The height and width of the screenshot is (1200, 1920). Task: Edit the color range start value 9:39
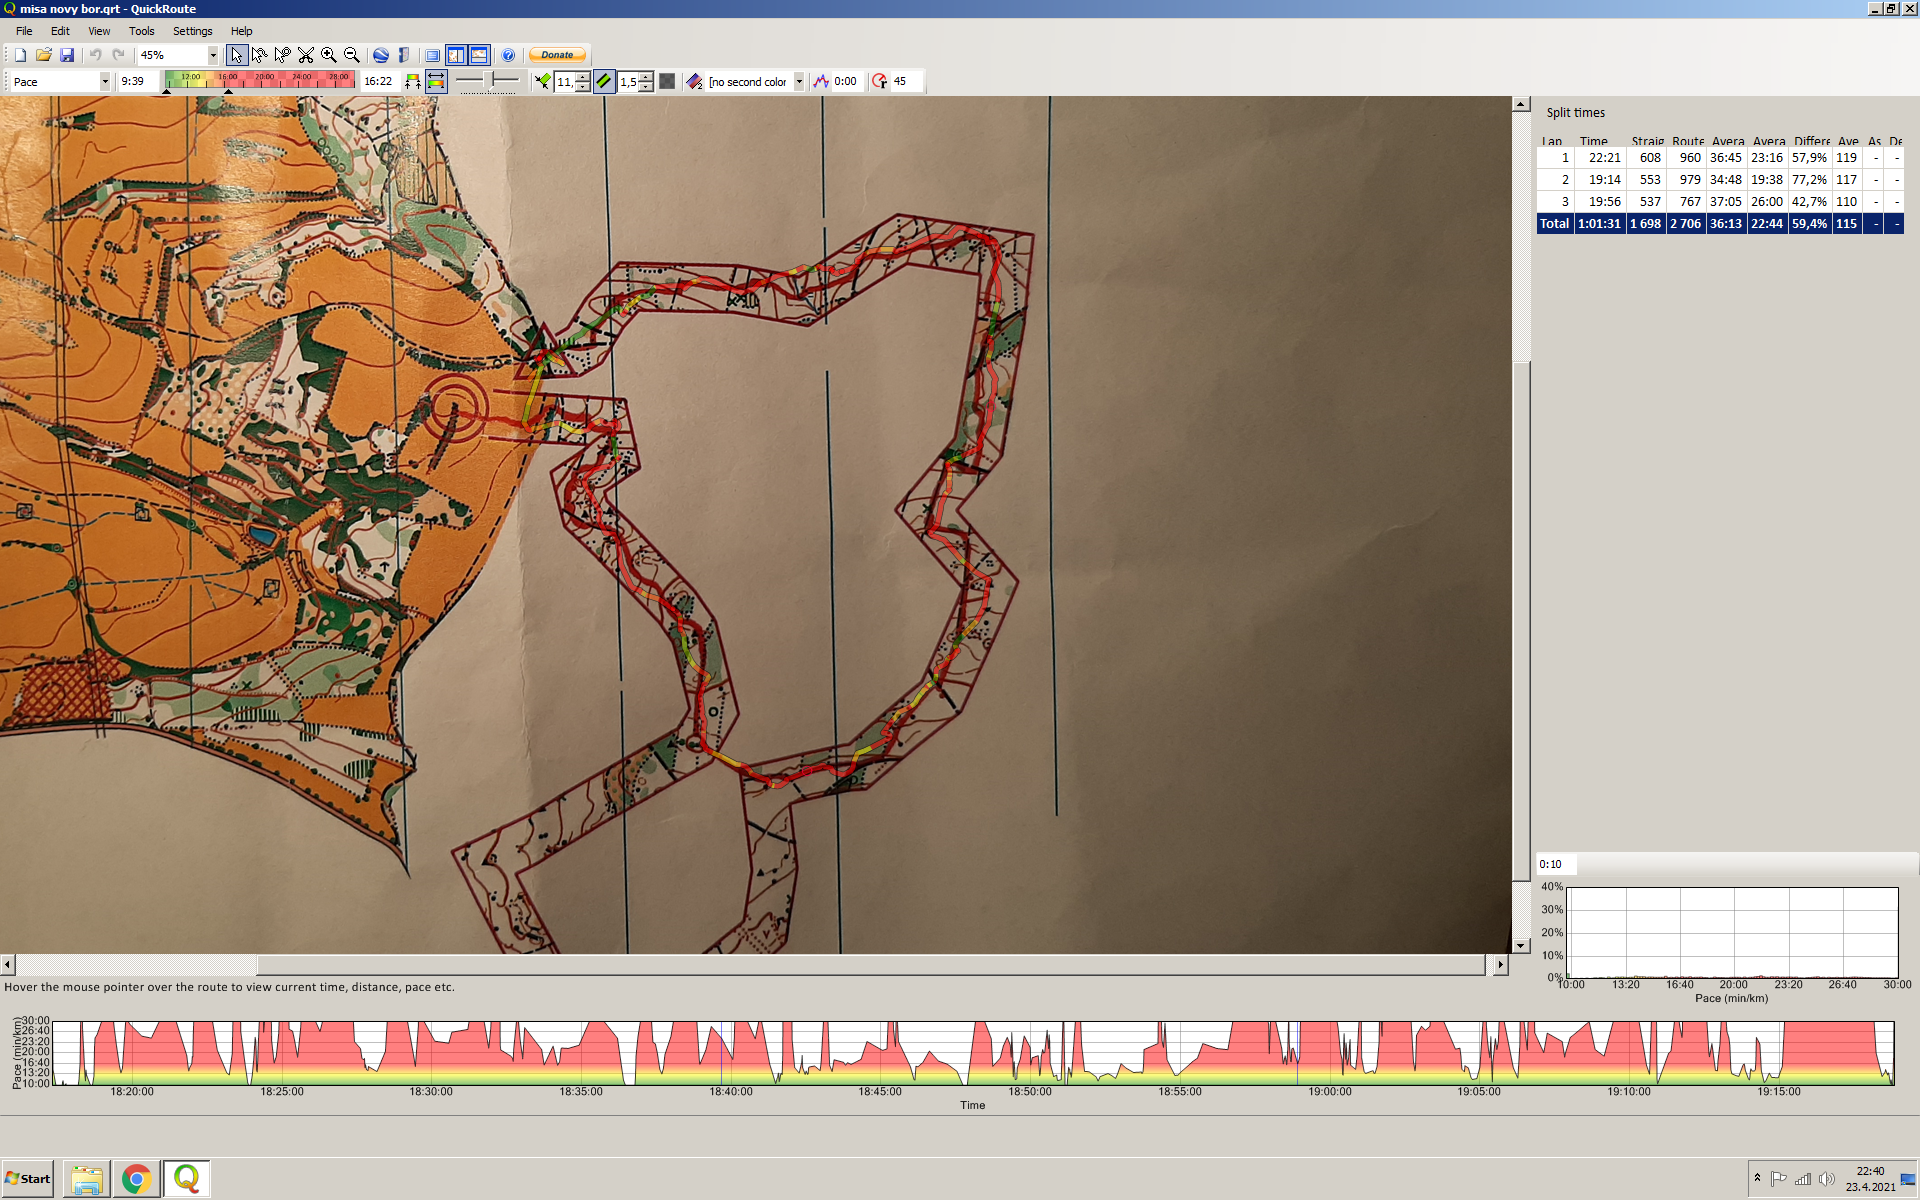click(x=136, y=82)
